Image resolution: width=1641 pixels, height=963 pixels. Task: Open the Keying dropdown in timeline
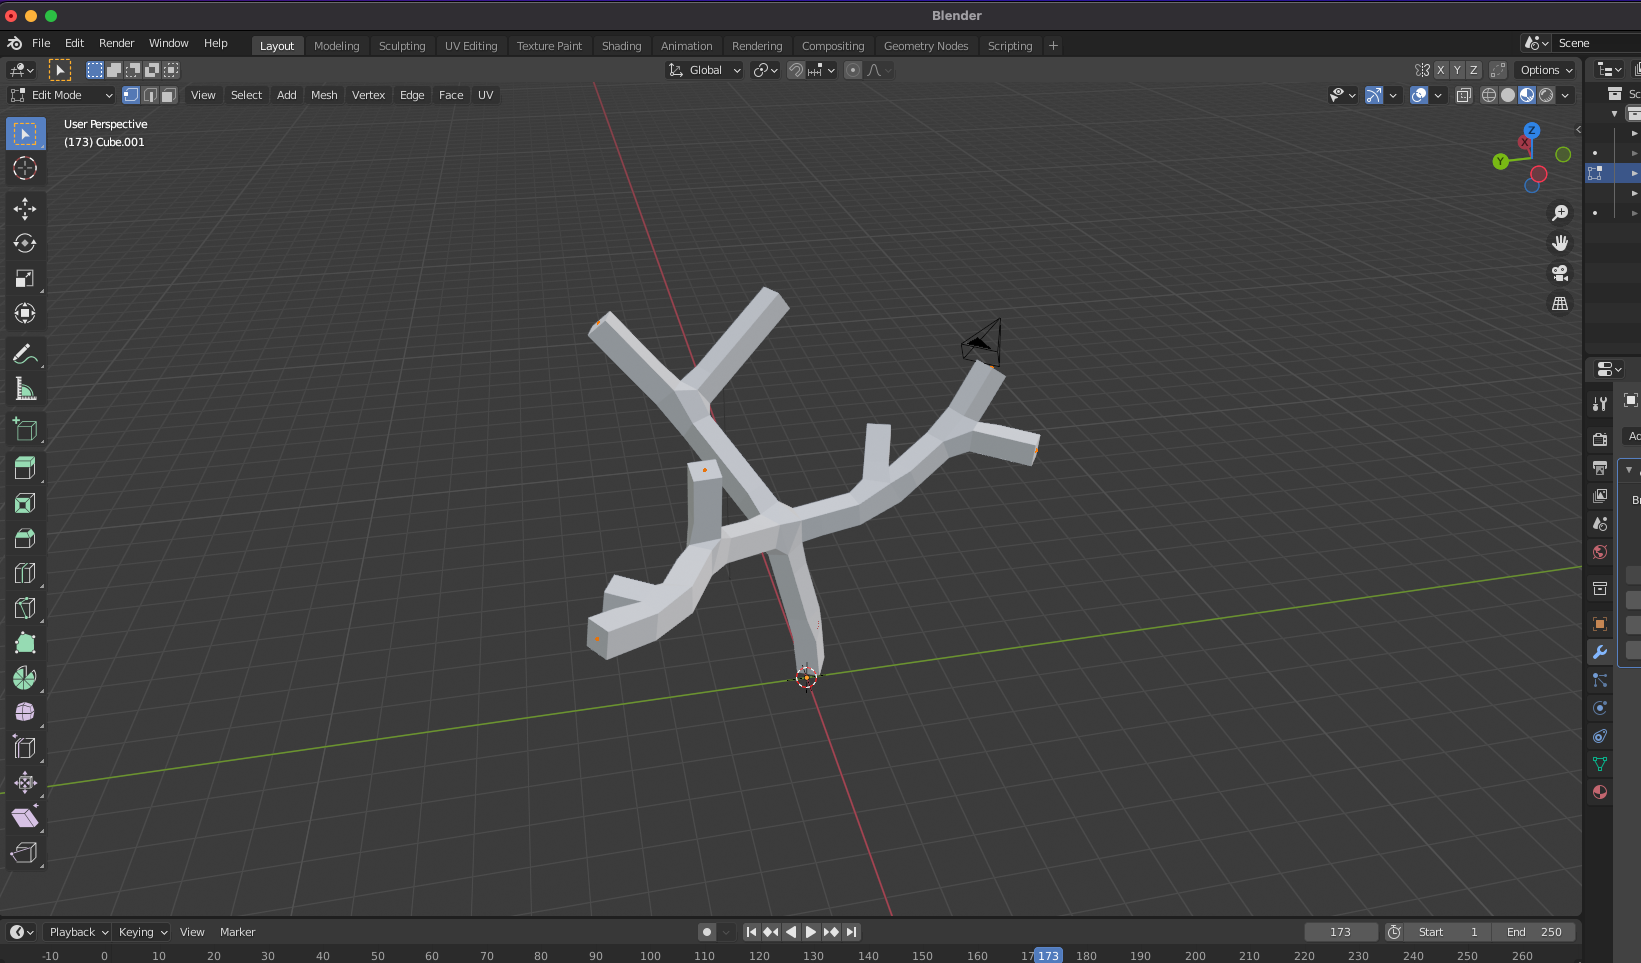click(x=142, y=932)
